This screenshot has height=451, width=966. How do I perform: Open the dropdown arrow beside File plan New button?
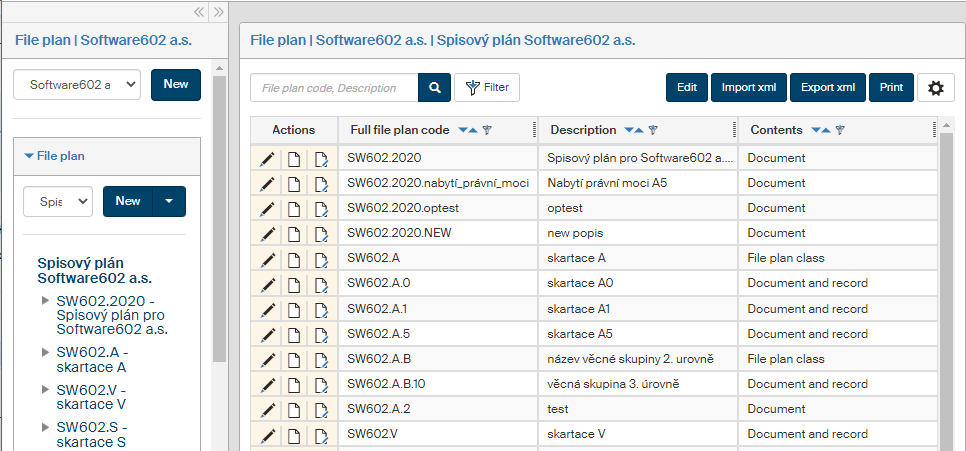[x=169, y=201]
